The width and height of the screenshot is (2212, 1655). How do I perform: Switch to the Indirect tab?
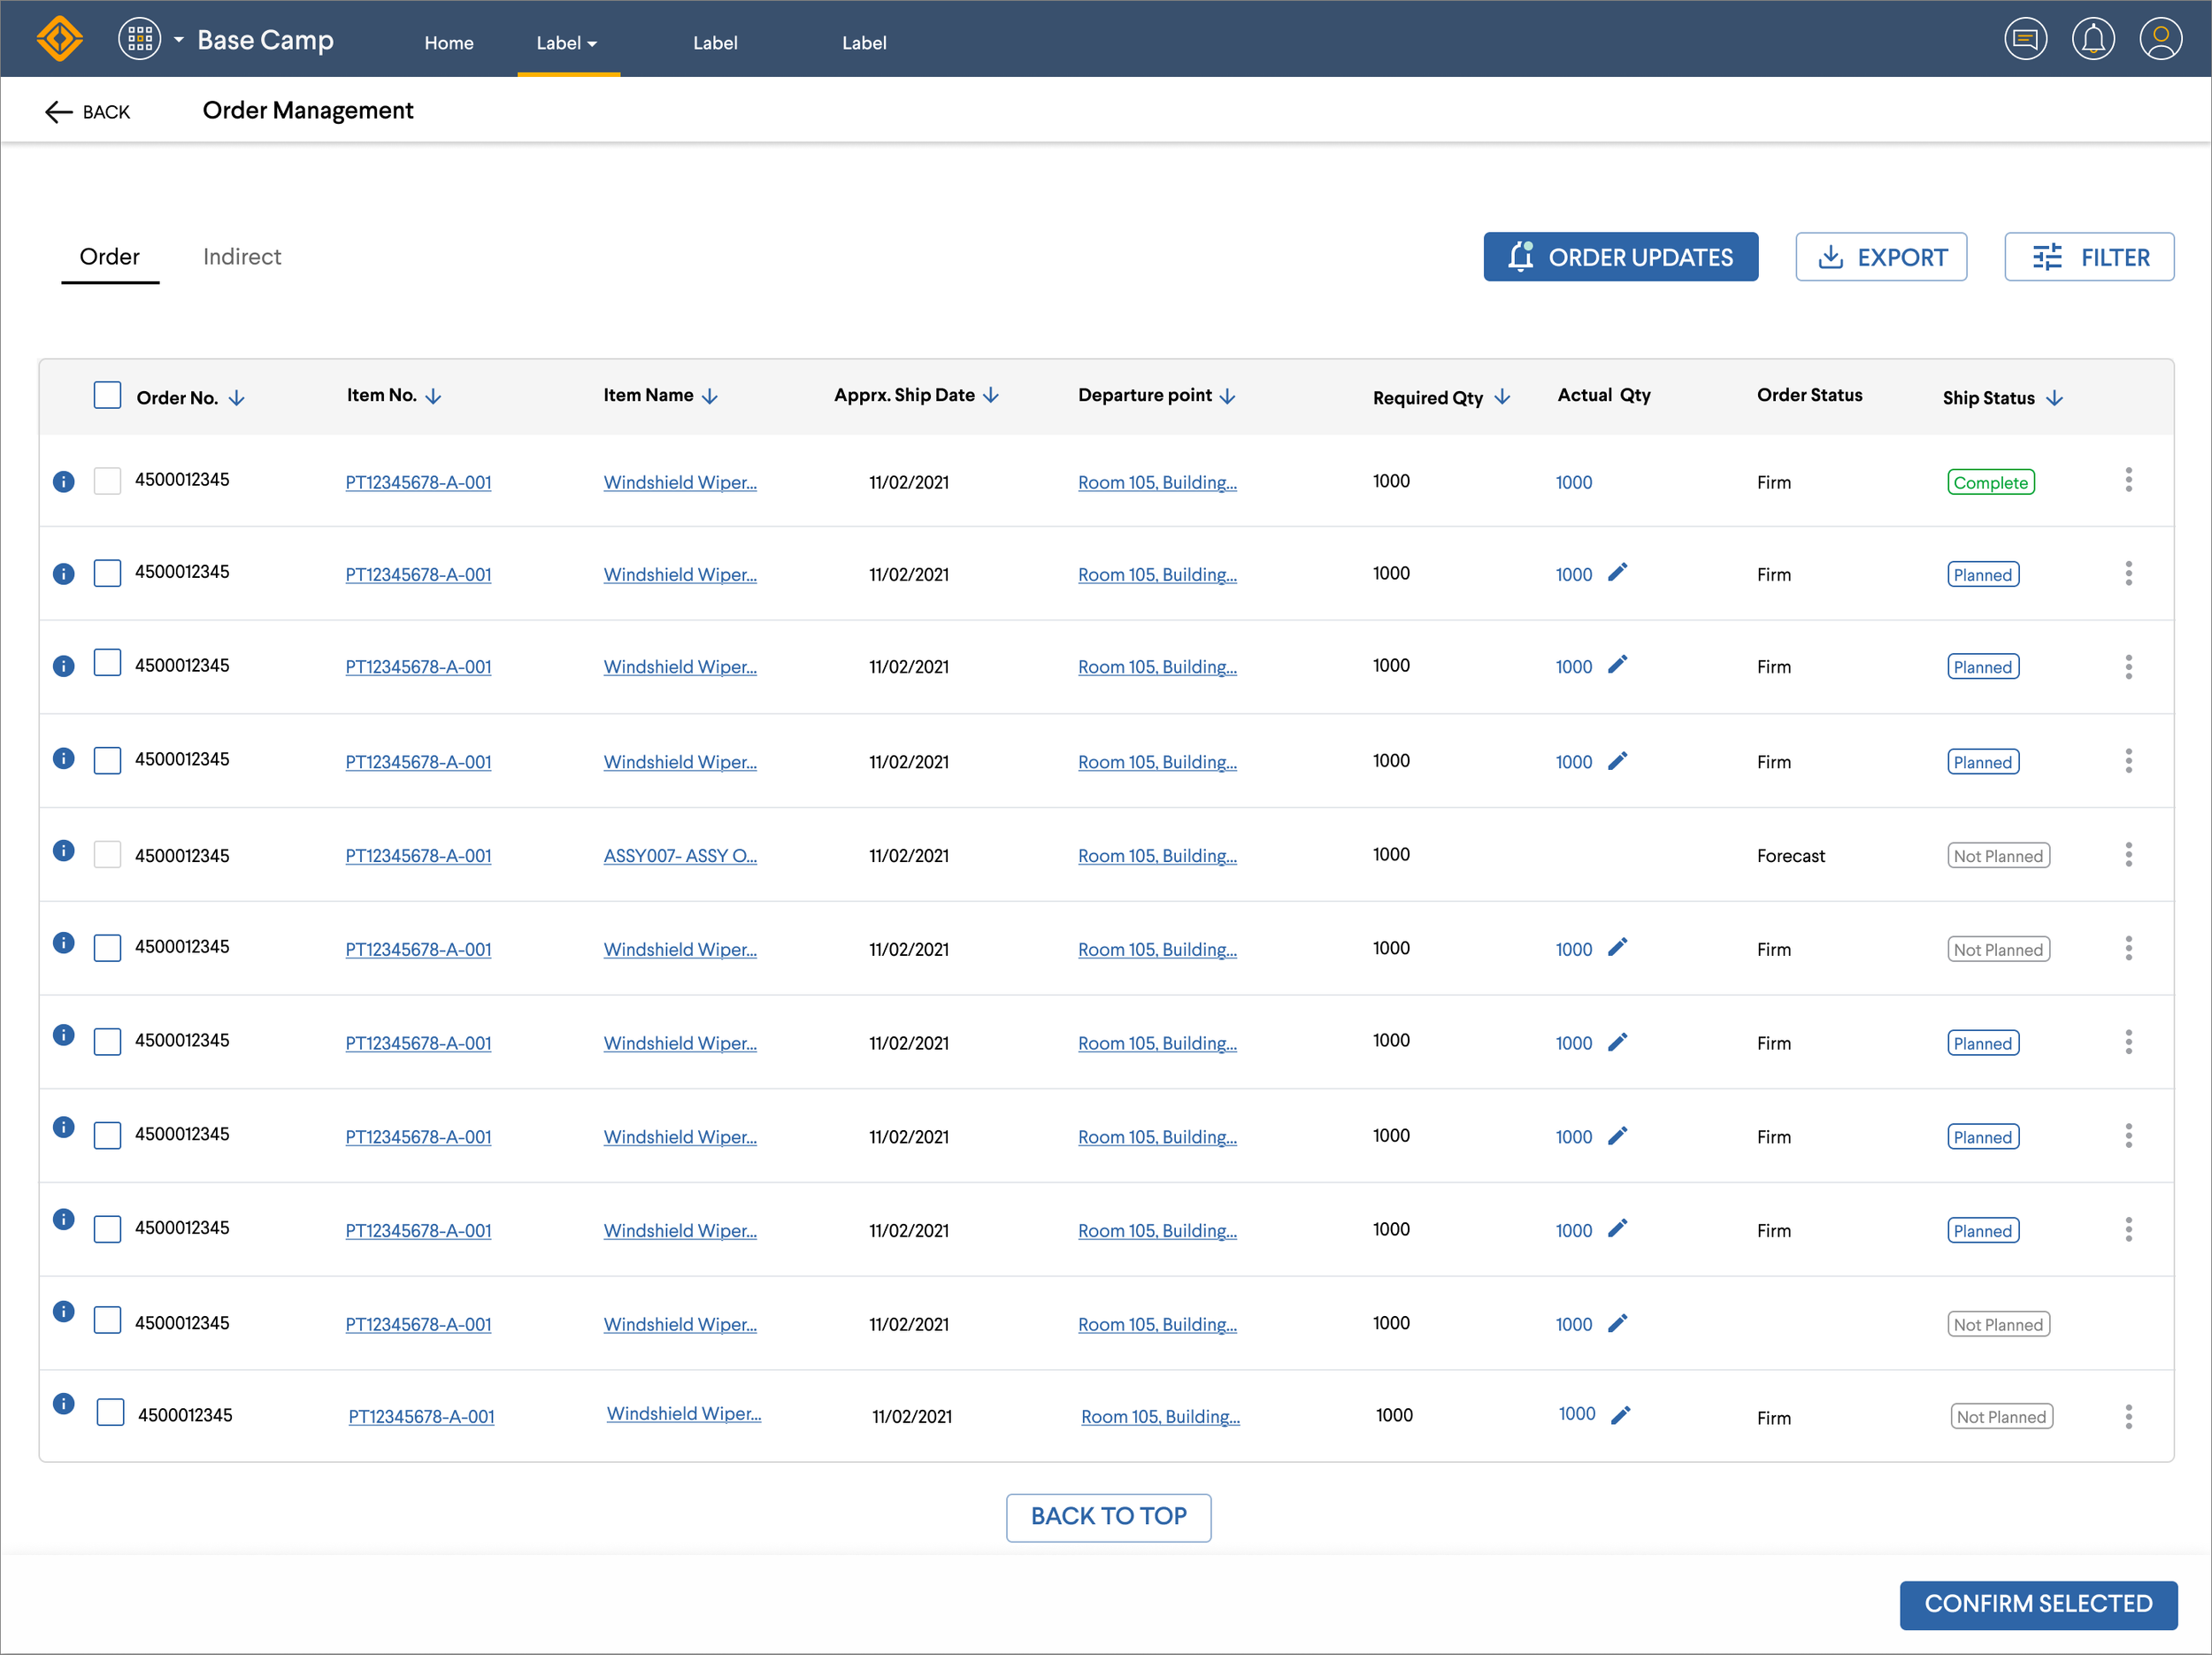click(242, 257)
